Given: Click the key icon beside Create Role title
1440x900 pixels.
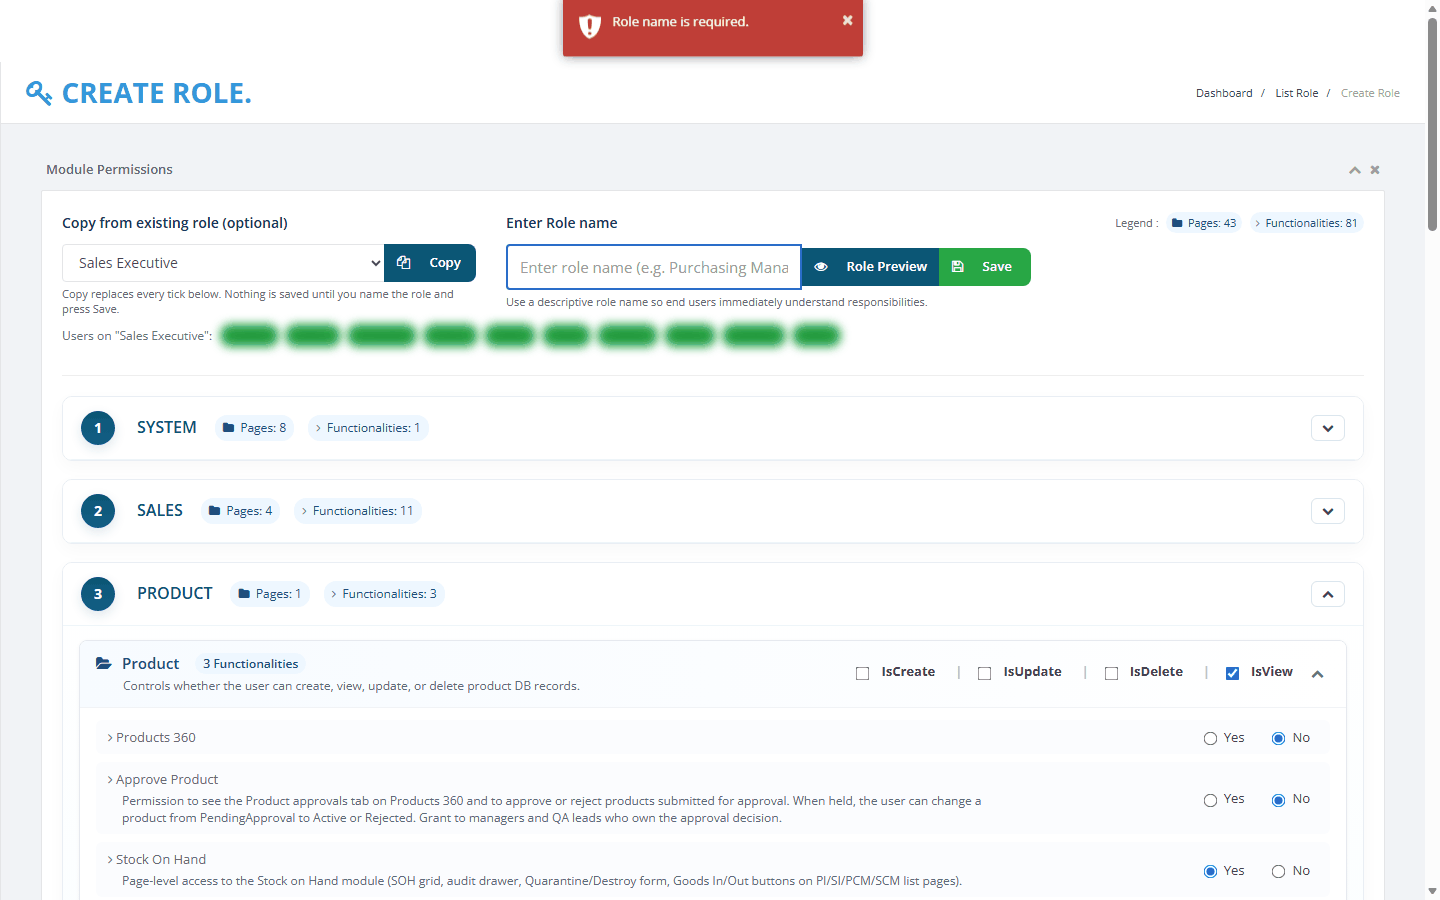Looking at the screenshot, I should click(39, 93).
